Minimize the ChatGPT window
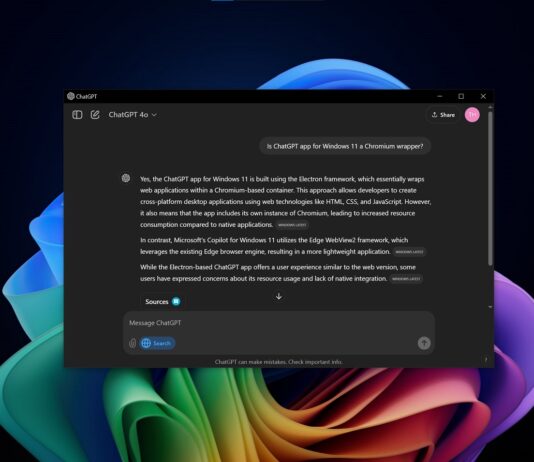The width and height of the screenshot is (534, 462). click(x=440, y=96)
